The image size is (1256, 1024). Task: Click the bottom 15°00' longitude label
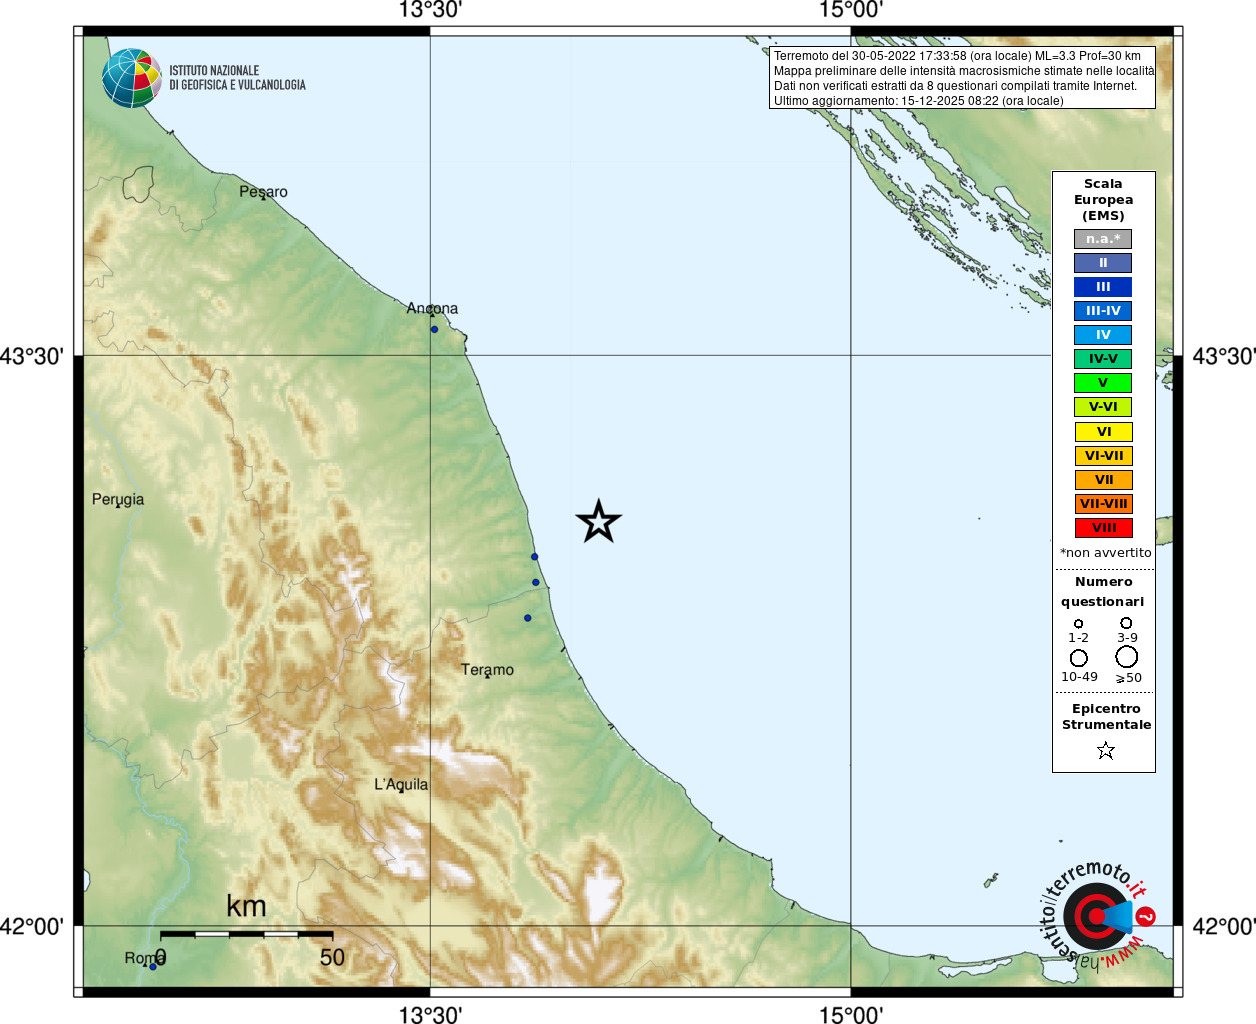[851, 1014]
